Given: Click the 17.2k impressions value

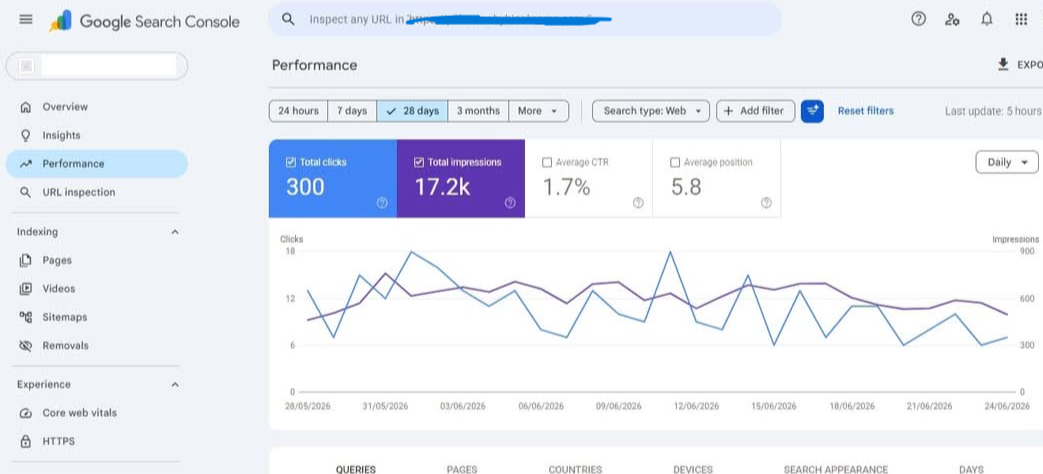Looking at the screenshot, I should (x=442, y=187).
